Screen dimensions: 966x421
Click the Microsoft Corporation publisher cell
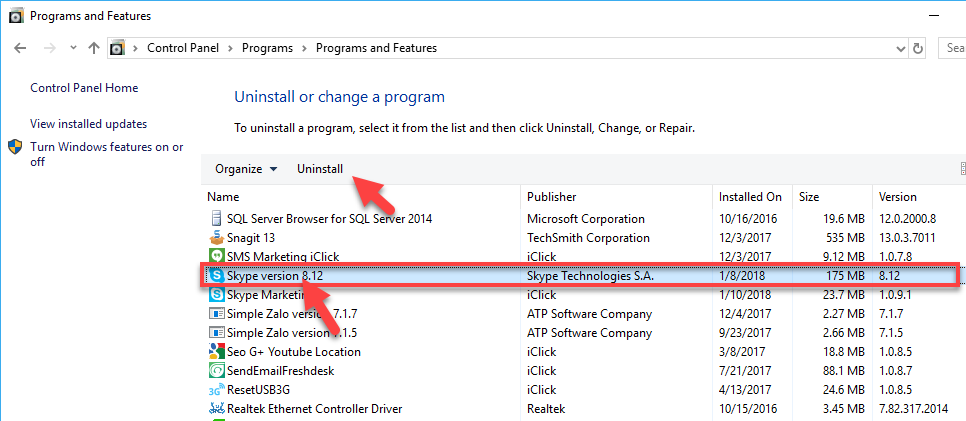(x=586, y=218)
